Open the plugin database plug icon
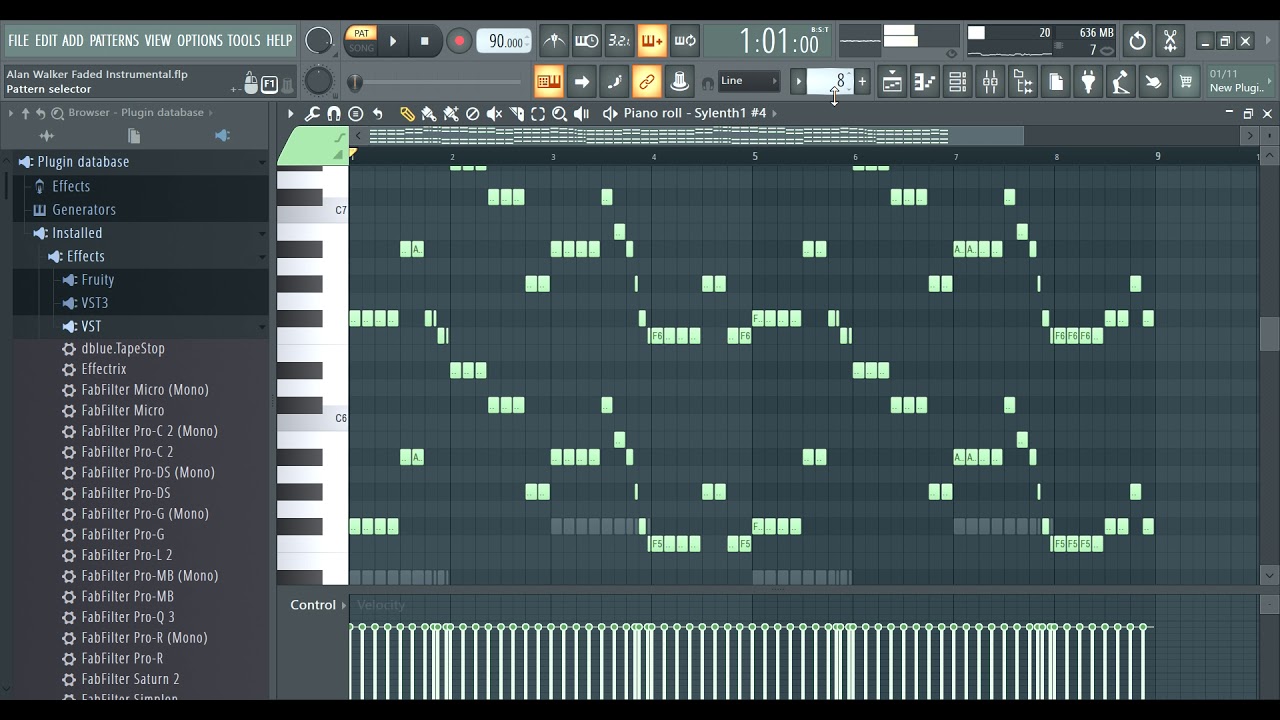The height and width of the screenshot is (720, 1280). 1088,82
